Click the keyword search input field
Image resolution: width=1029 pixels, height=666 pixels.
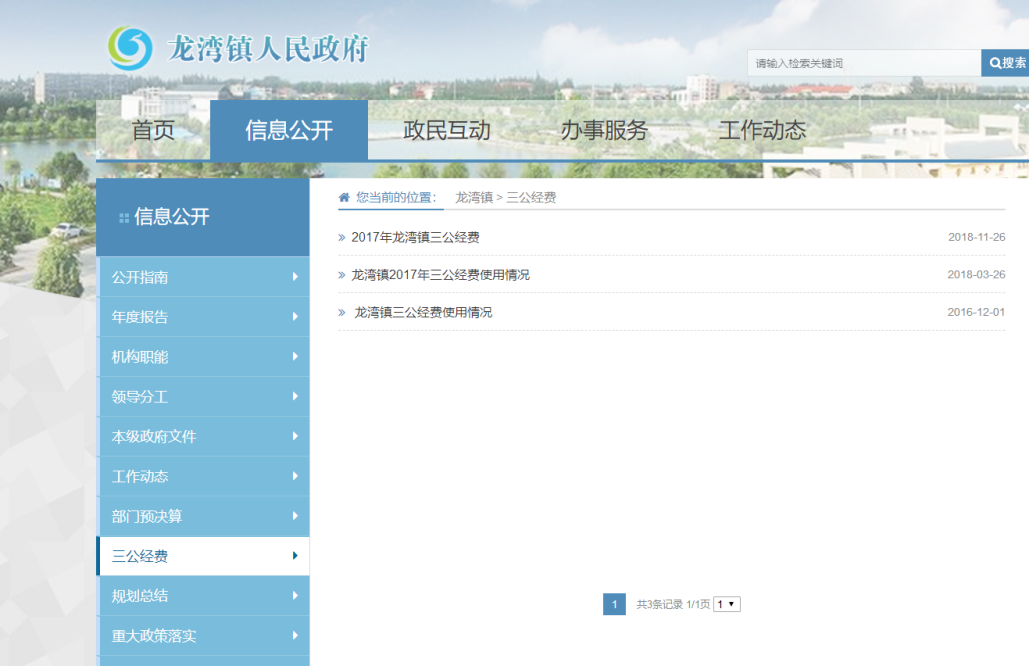click(864, 63)
